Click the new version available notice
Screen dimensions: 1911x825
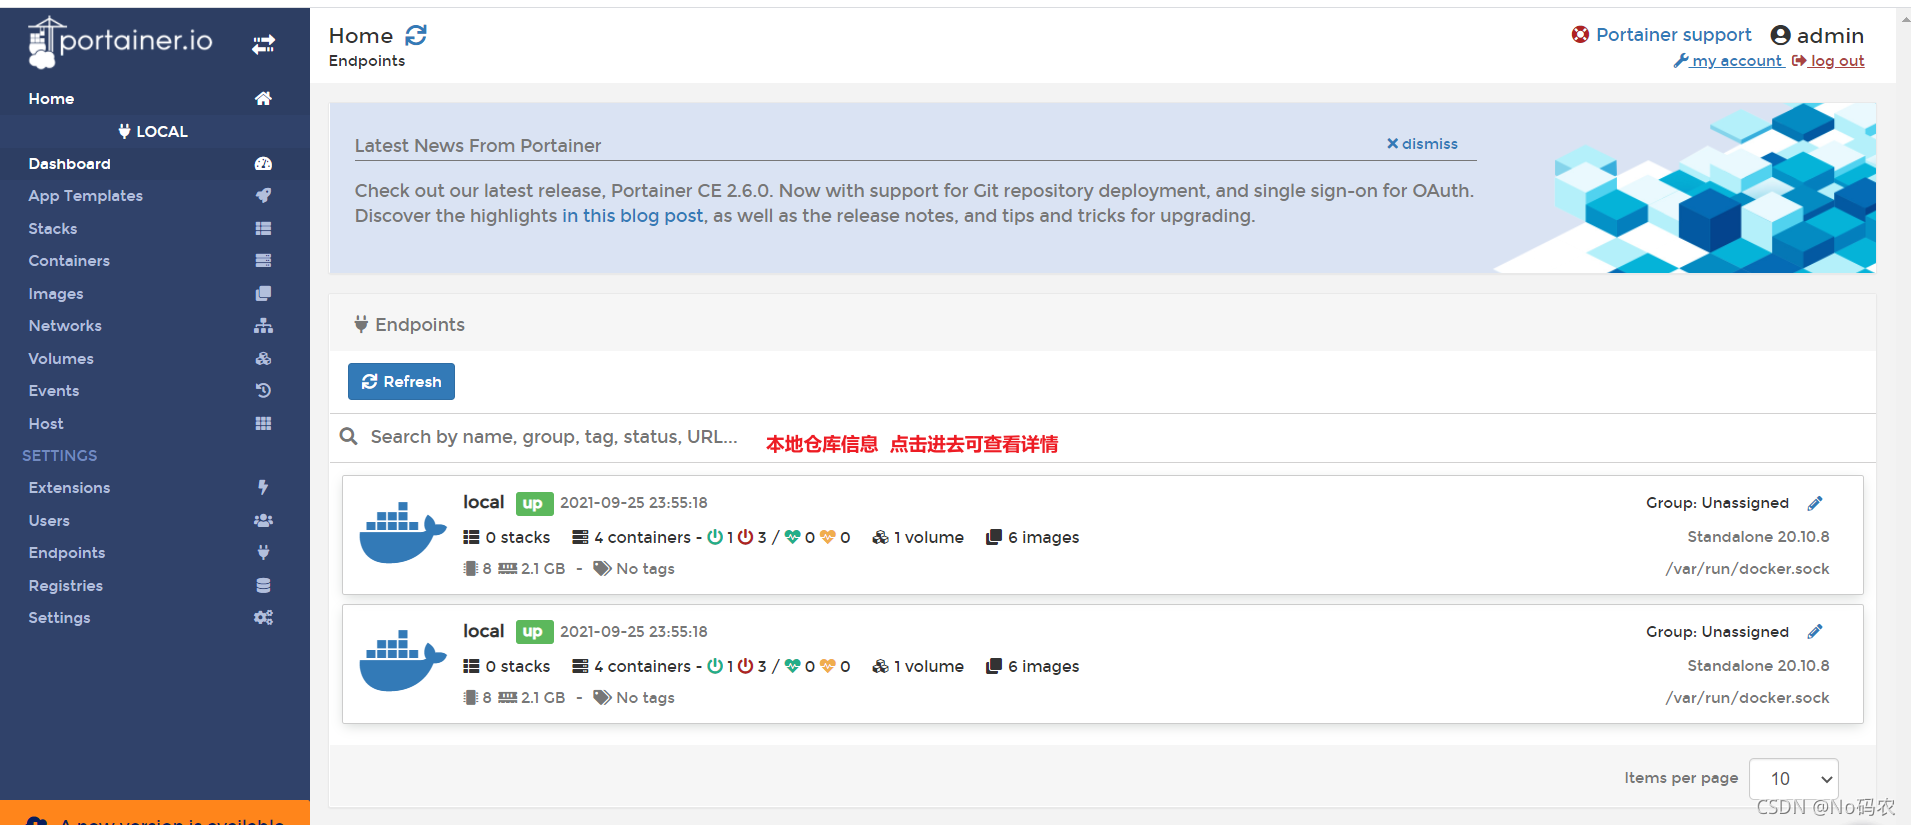tap(155, 813)
